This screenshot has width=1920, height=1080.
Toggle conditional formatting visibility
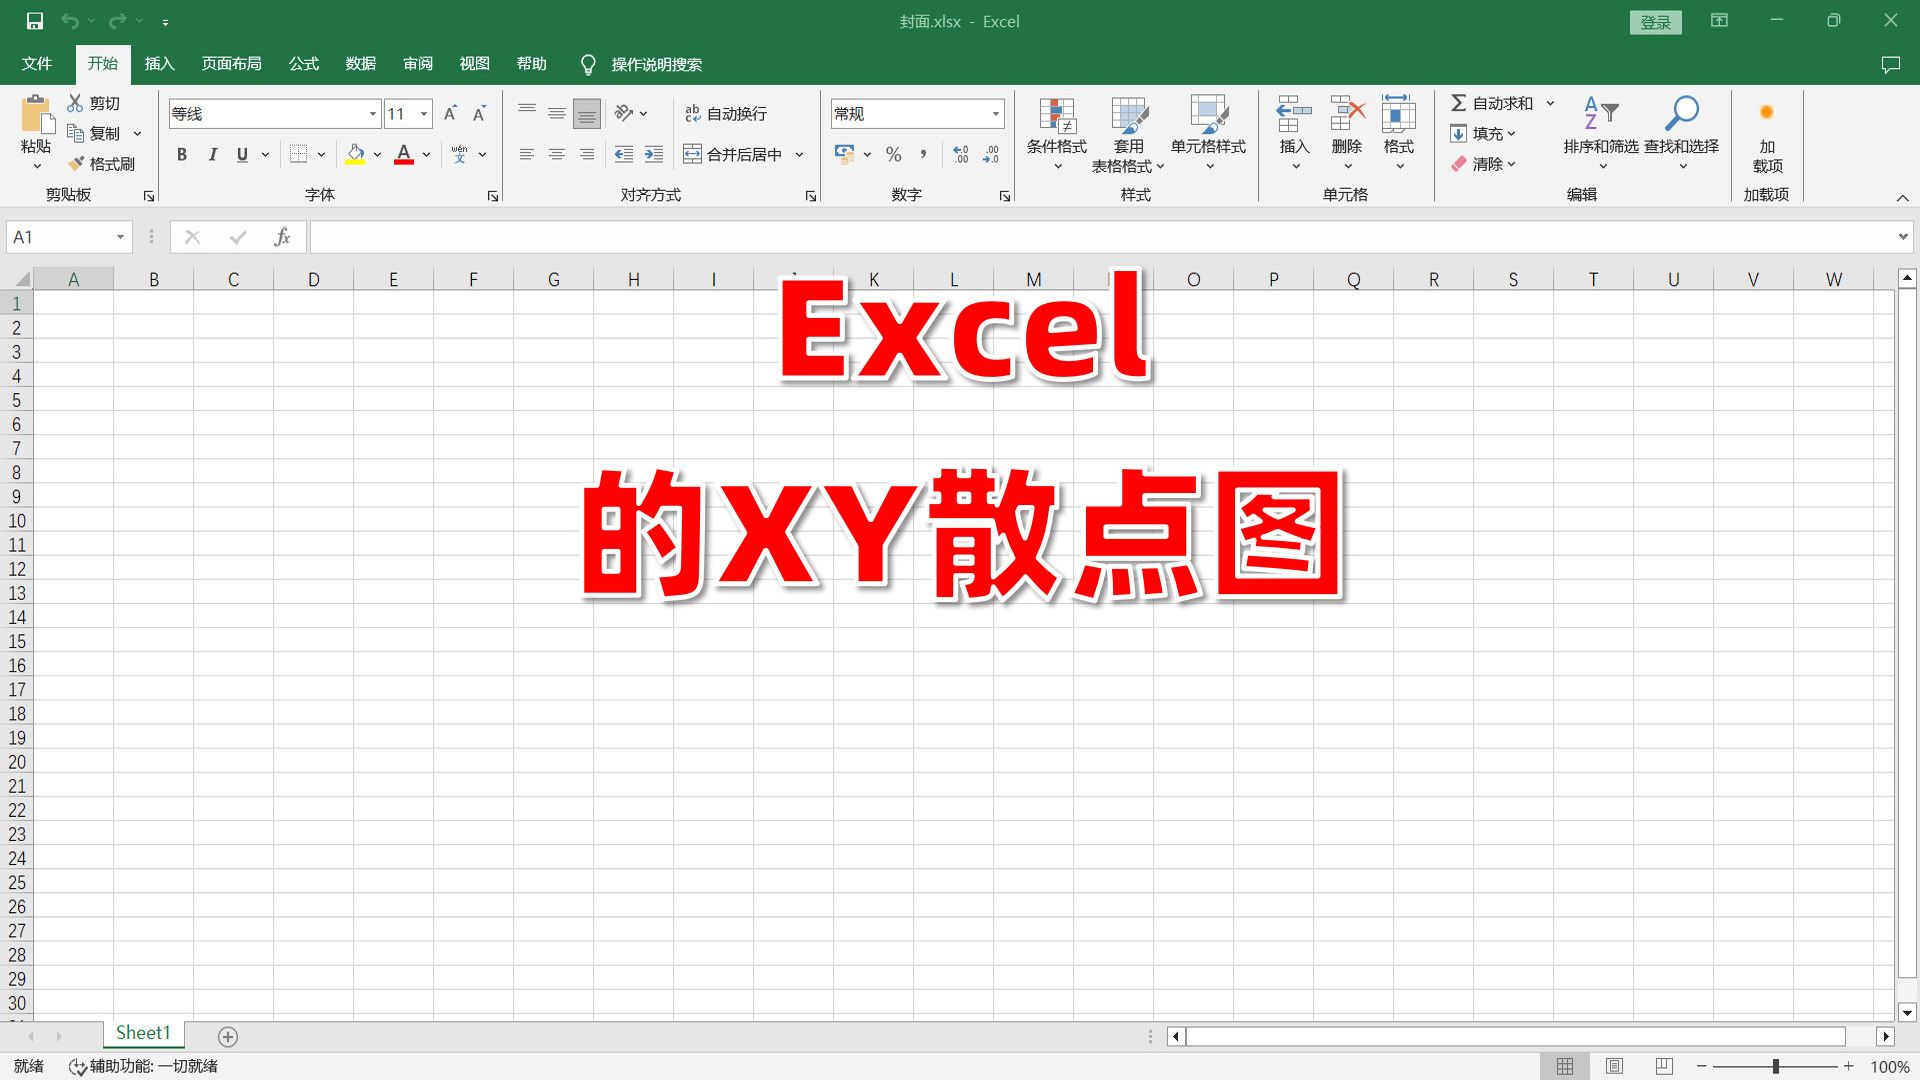(x=1055, y=132)
